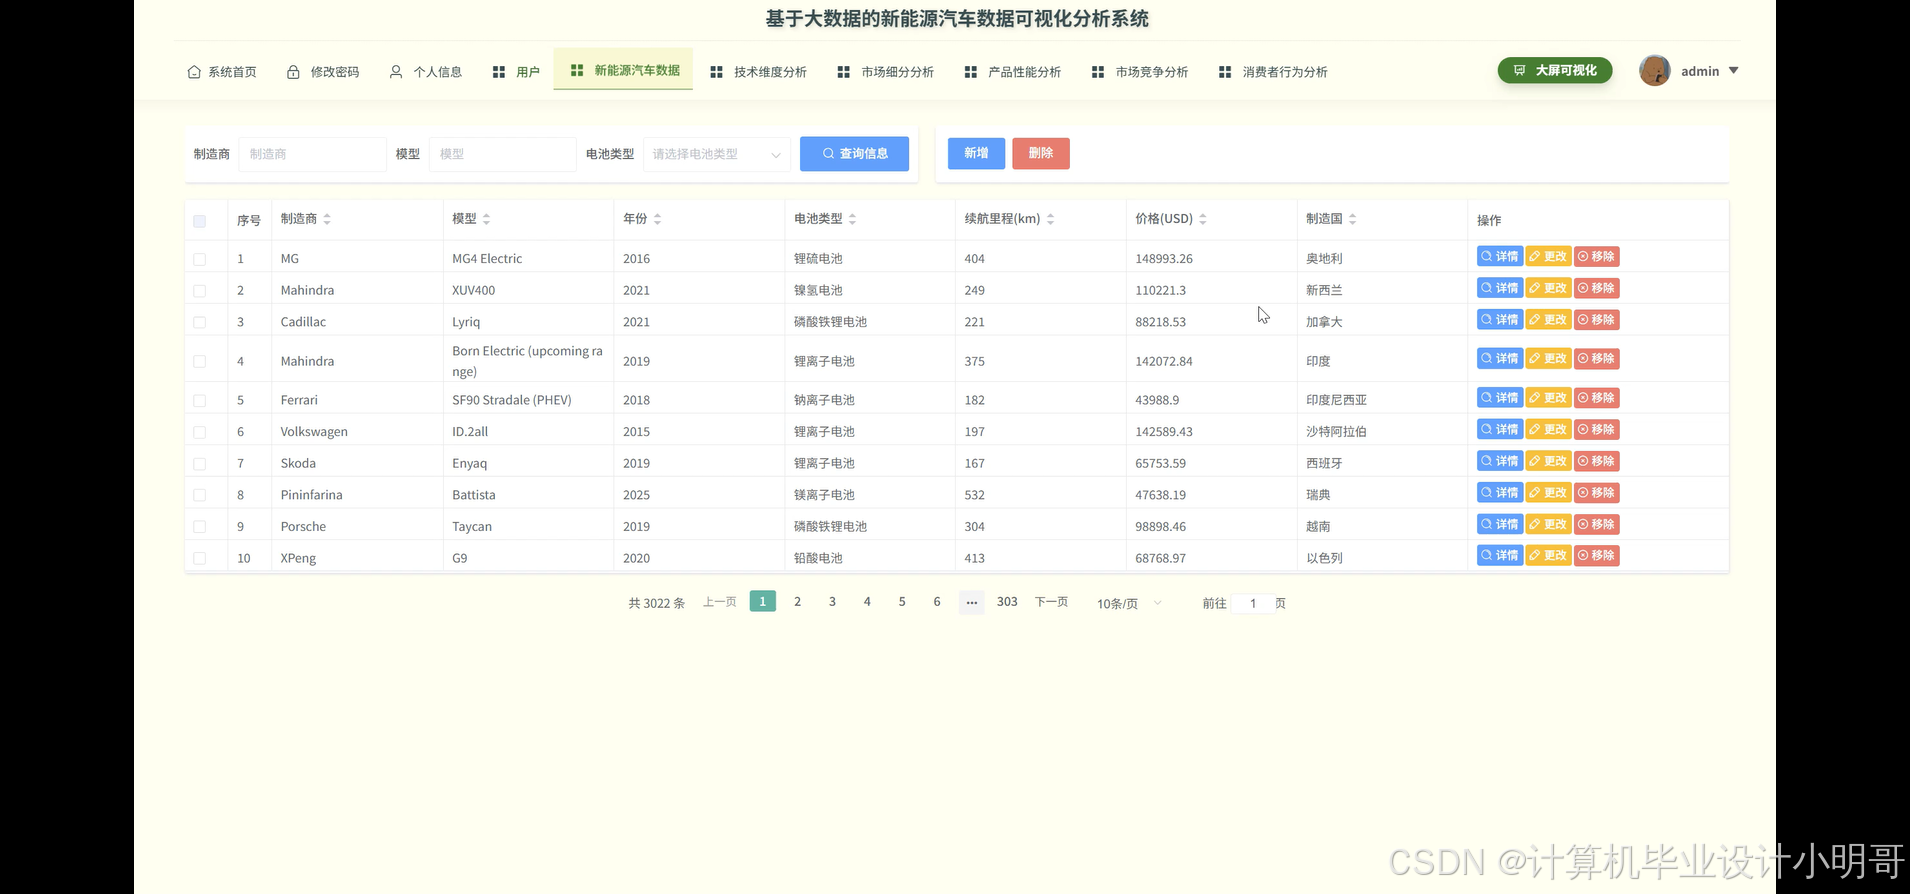Expand the pagination ellipsis for more pages
The height and width of the screenshot is (894, 1910).
point(972,602)
